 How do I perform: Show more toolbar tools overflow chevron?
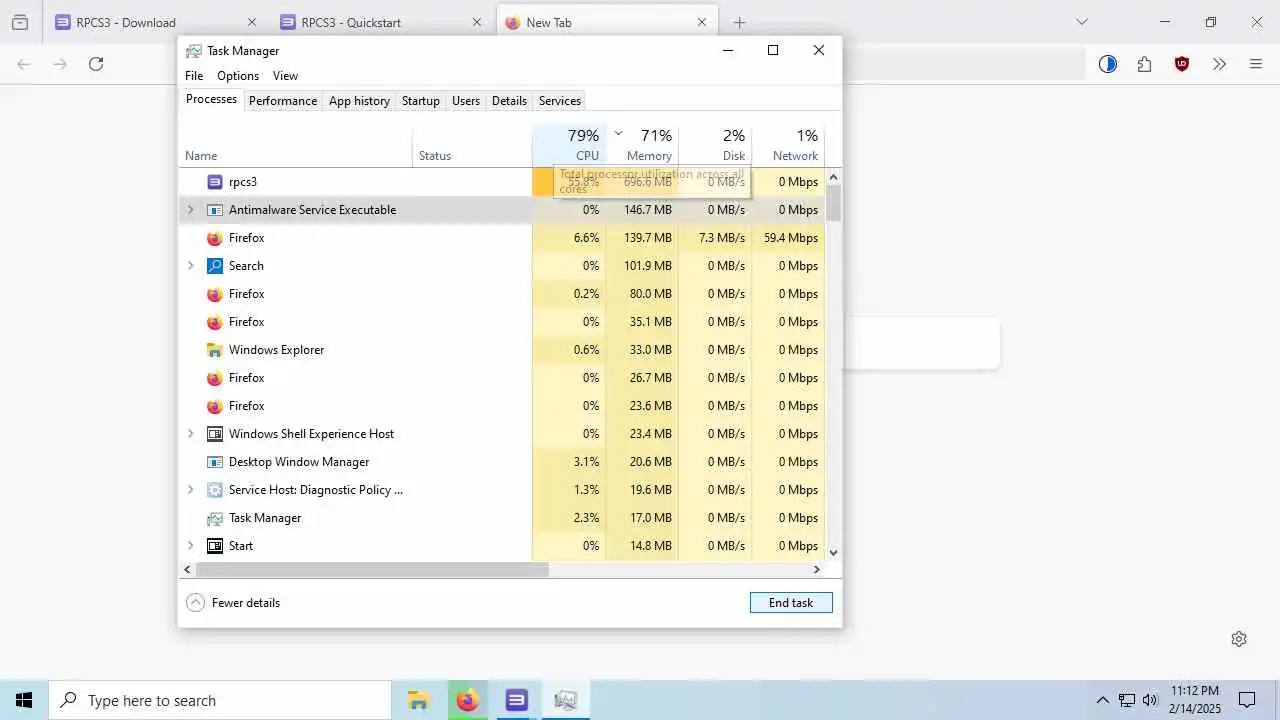(x=1219, y=64)
